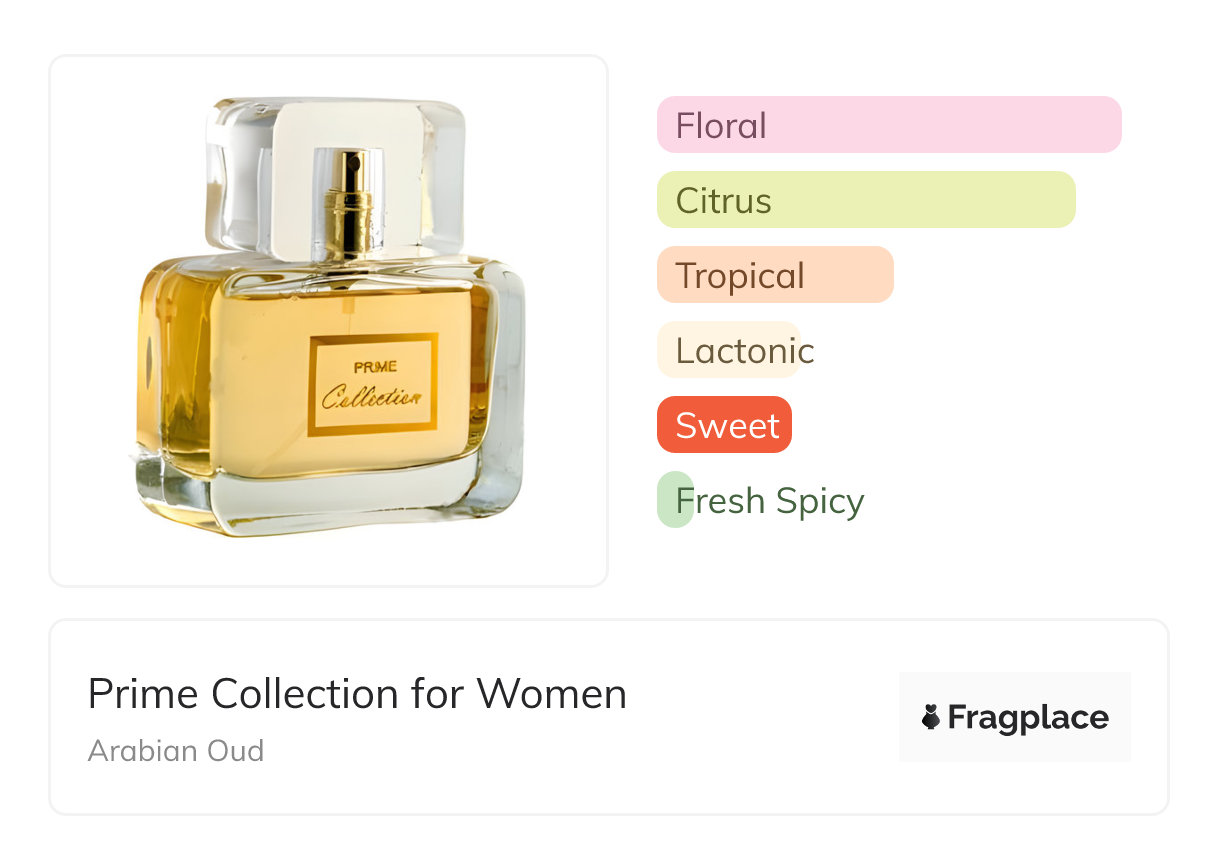Open the Arabian Oud brand link
The height and width of the screenshot is (864, 1218).
[176, 750]
